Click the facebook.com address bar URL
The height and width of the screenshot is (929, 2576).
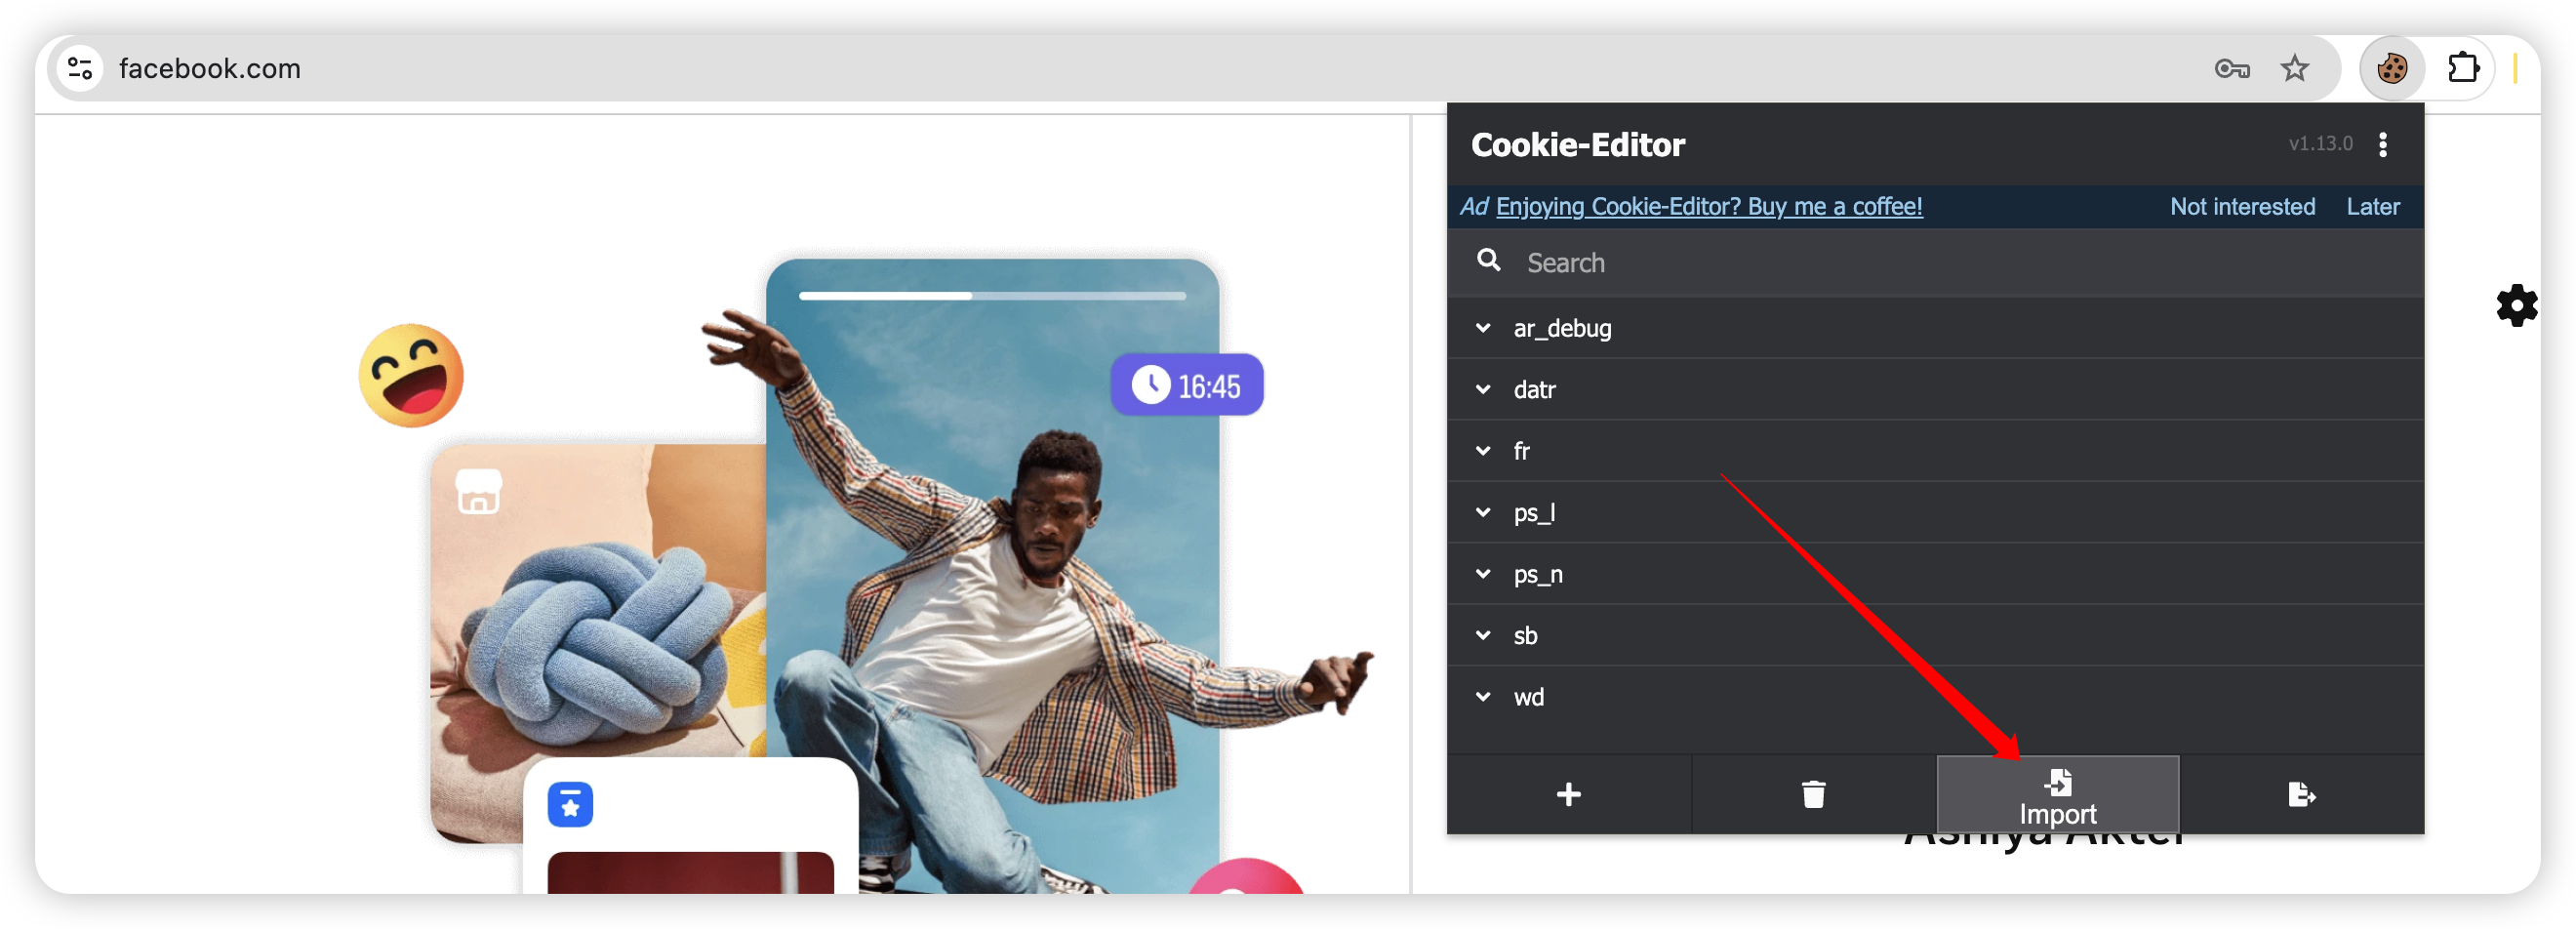[x=209, y=68]
